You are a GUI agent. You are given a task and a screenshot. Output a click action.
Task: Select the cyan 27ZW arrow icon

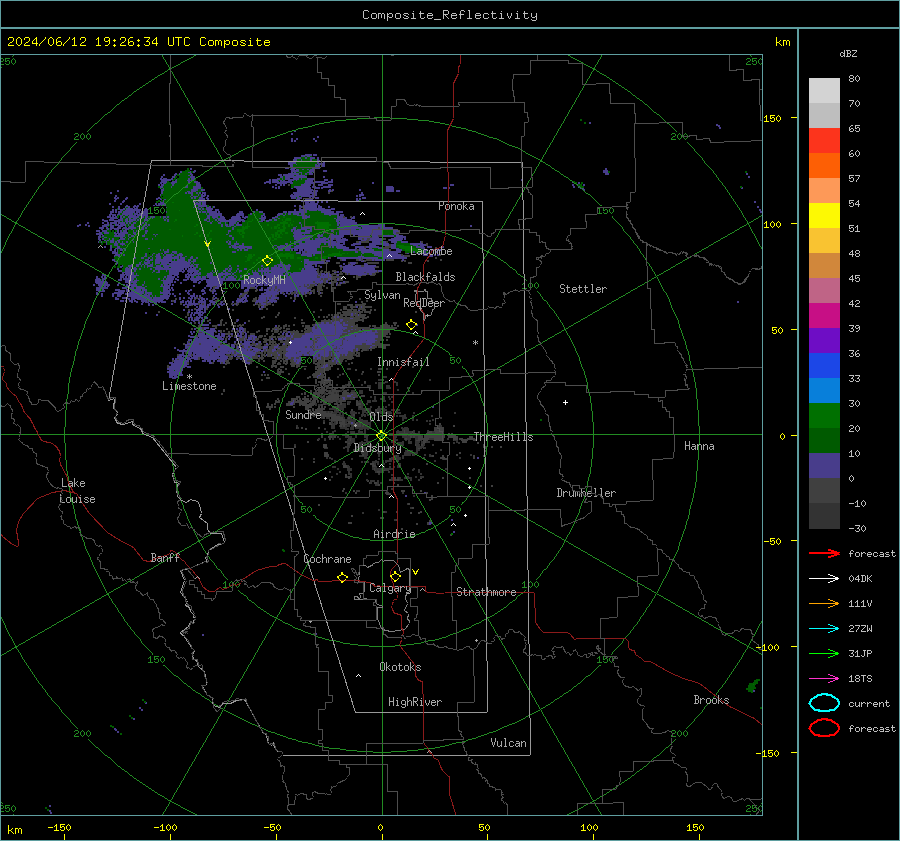pyautogui.click(x=824, y=629)
